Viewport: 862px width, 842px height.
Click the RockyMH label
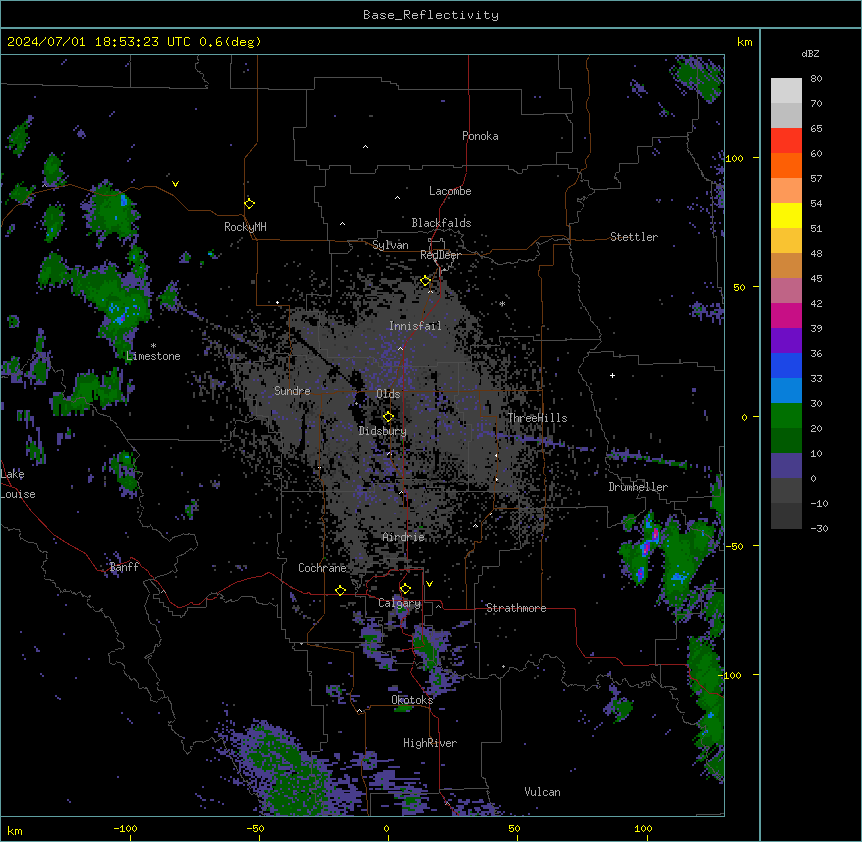click(245, 227)
